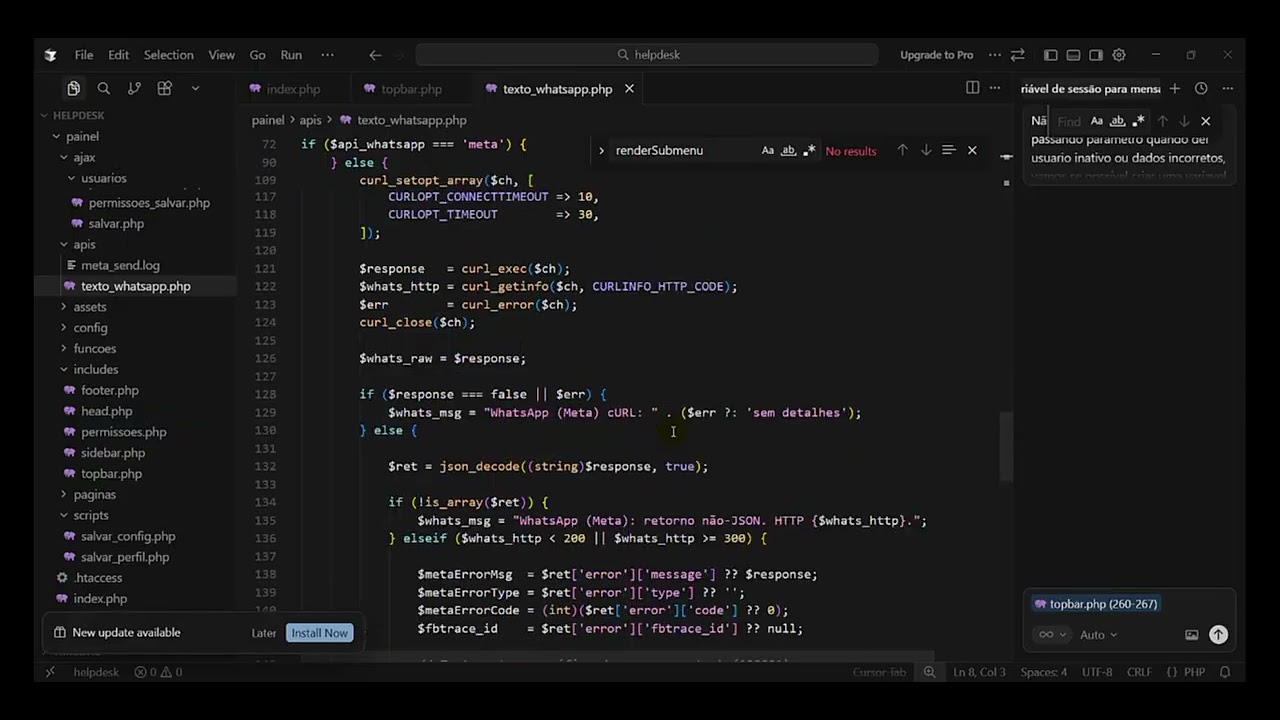Expand additional views chevron beside Extensions
1280x720 pixels.
coord(195,89)
